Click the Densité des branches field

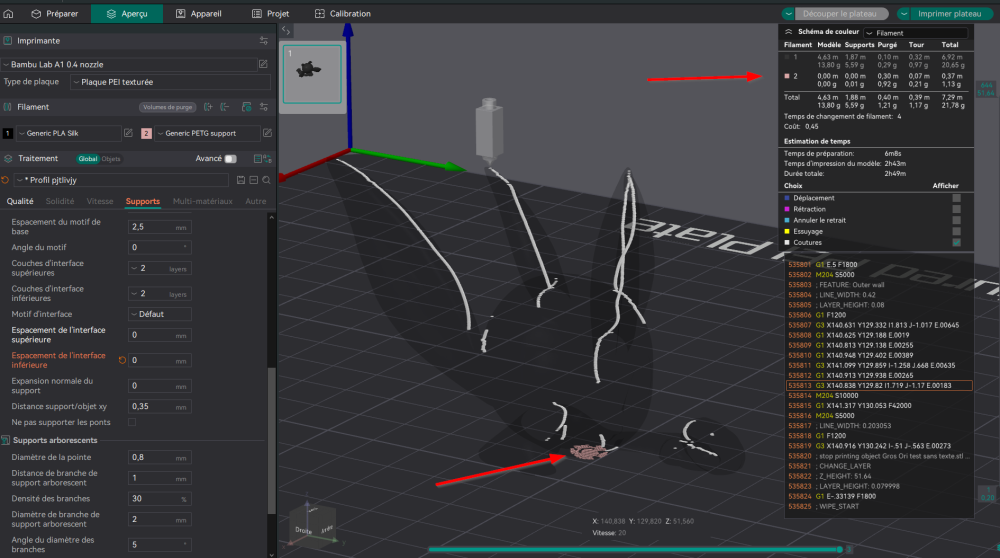coord(159,499)
